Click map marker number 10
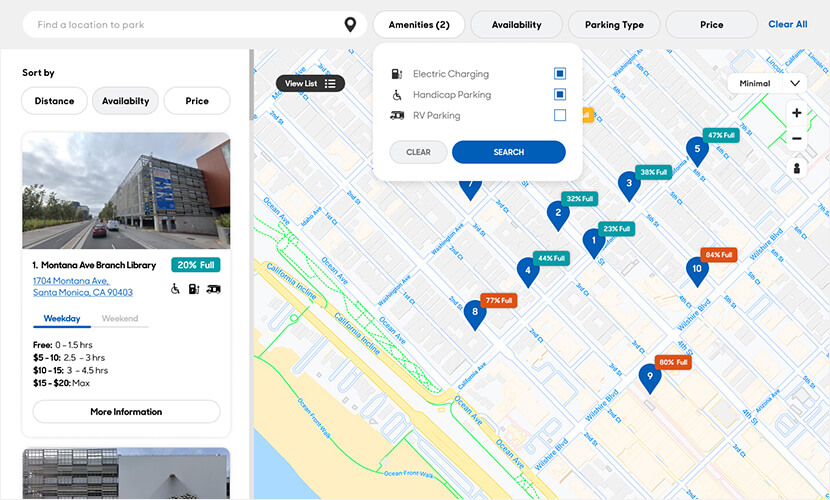The width and height of the screenshot is (830, 500). click(697, 268)
